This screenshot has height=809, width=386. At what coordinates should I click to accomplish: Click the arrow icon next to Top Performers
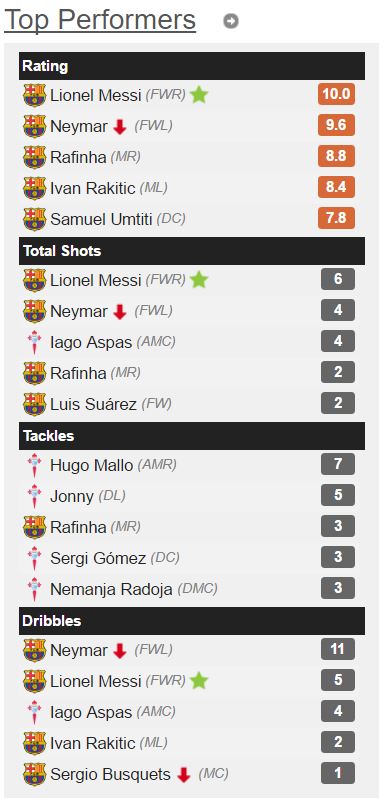(231, 21)
